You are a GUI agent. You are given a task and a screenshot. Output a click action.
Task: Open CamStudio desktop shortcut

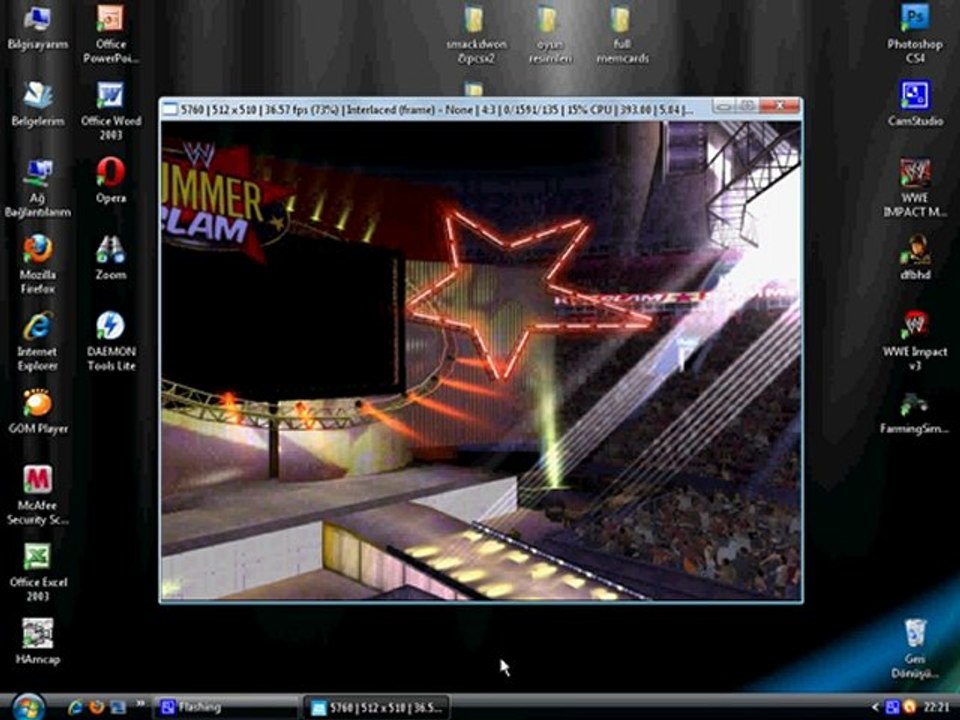tap(915, 103)
